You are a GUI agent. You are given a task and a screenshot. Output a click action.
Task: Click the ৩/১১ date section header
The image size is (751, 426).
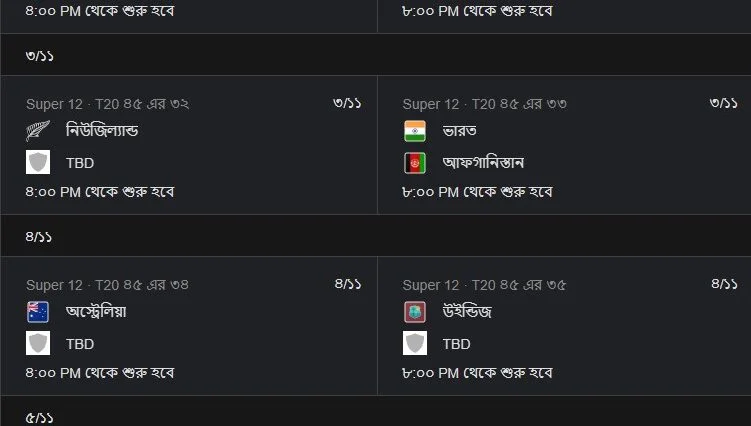(376, 55)
